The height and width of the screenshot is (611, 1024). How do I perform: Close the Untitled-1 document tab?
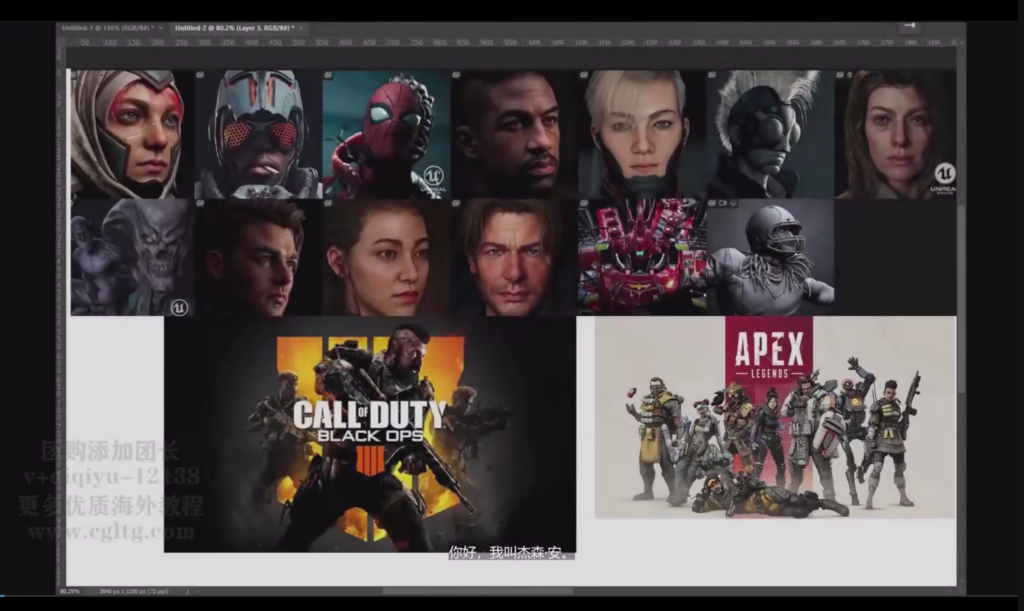[161, 28]
